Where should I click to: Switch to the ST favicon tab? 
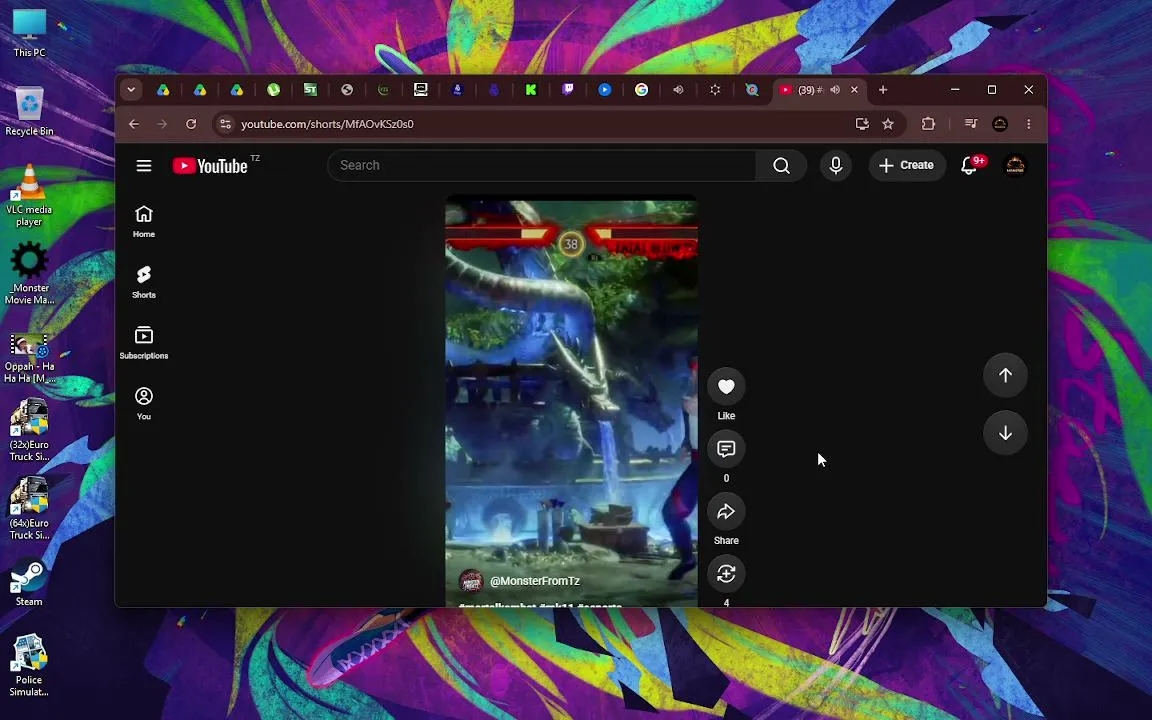click(x=310, y=90)
